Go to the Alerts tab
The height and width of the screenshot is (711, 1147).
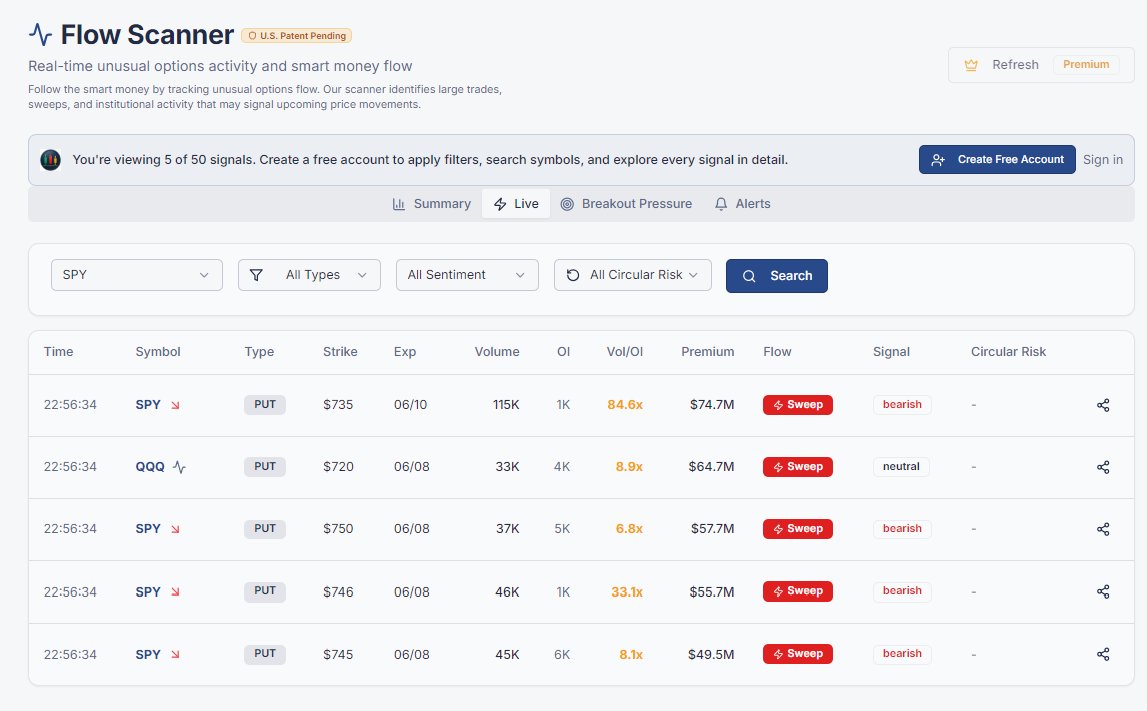(742, 204)
